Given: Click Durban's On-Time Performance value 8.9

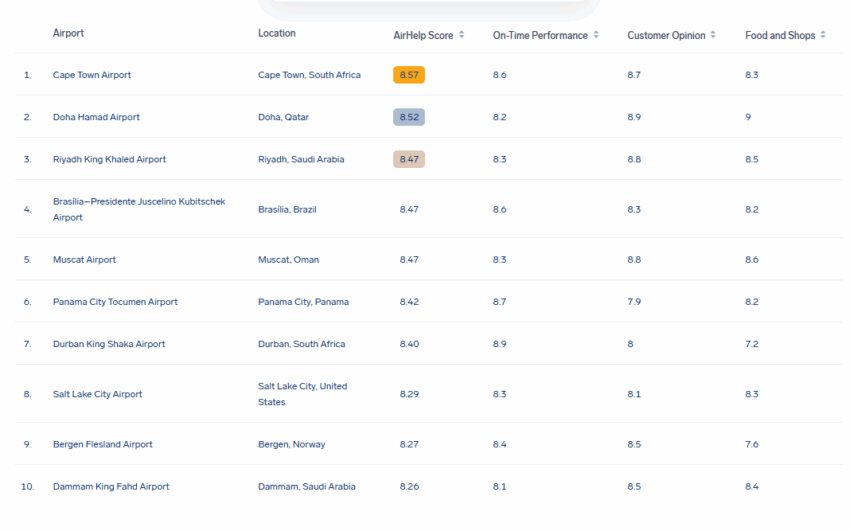Looking at the screenshot, I should [x=499, y=344].
